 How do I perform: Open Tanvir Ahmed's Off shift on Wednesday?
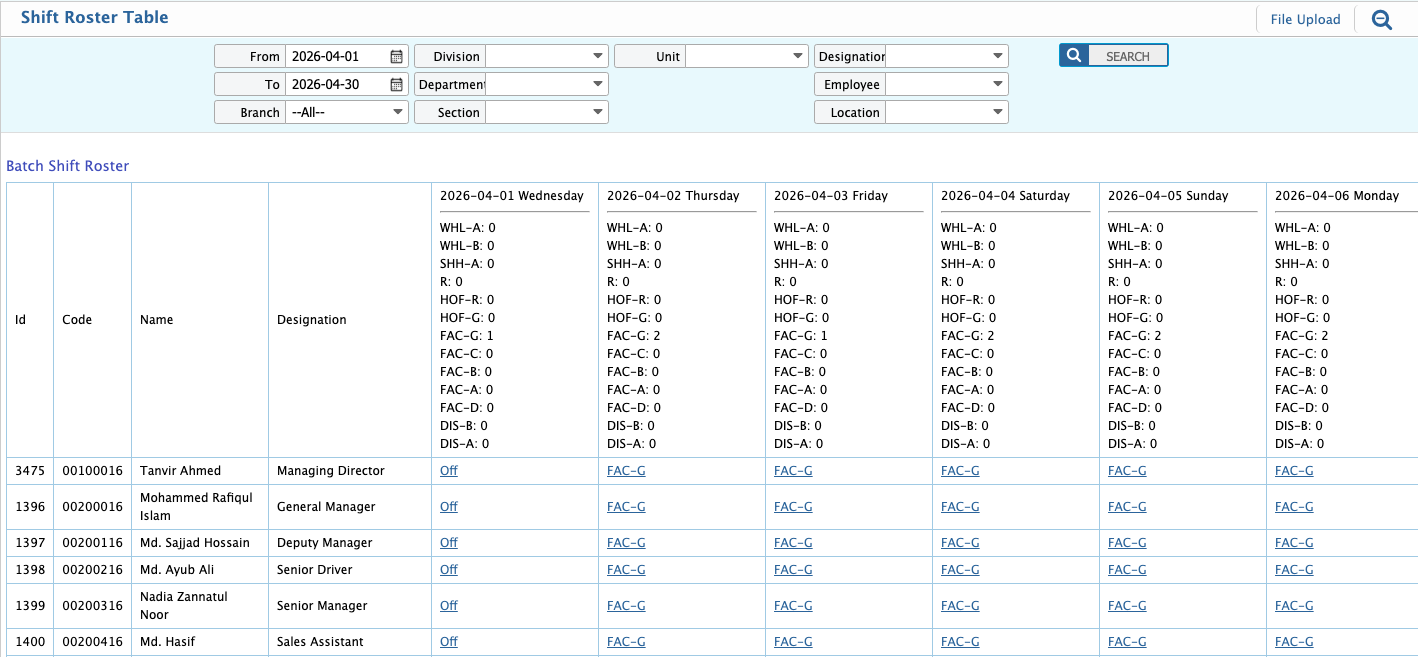(449, 471)
